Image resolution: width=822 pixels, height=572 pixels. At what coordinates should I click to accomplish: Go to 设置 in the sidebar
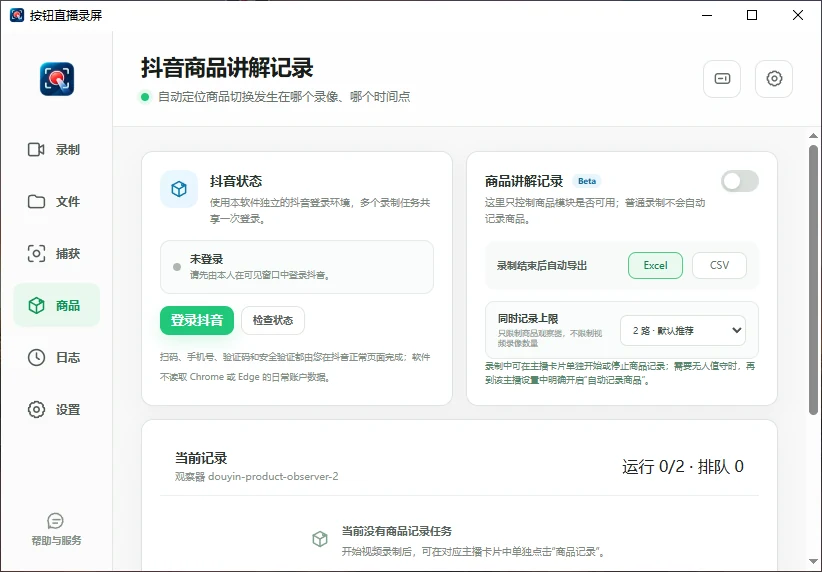(57, 409)
